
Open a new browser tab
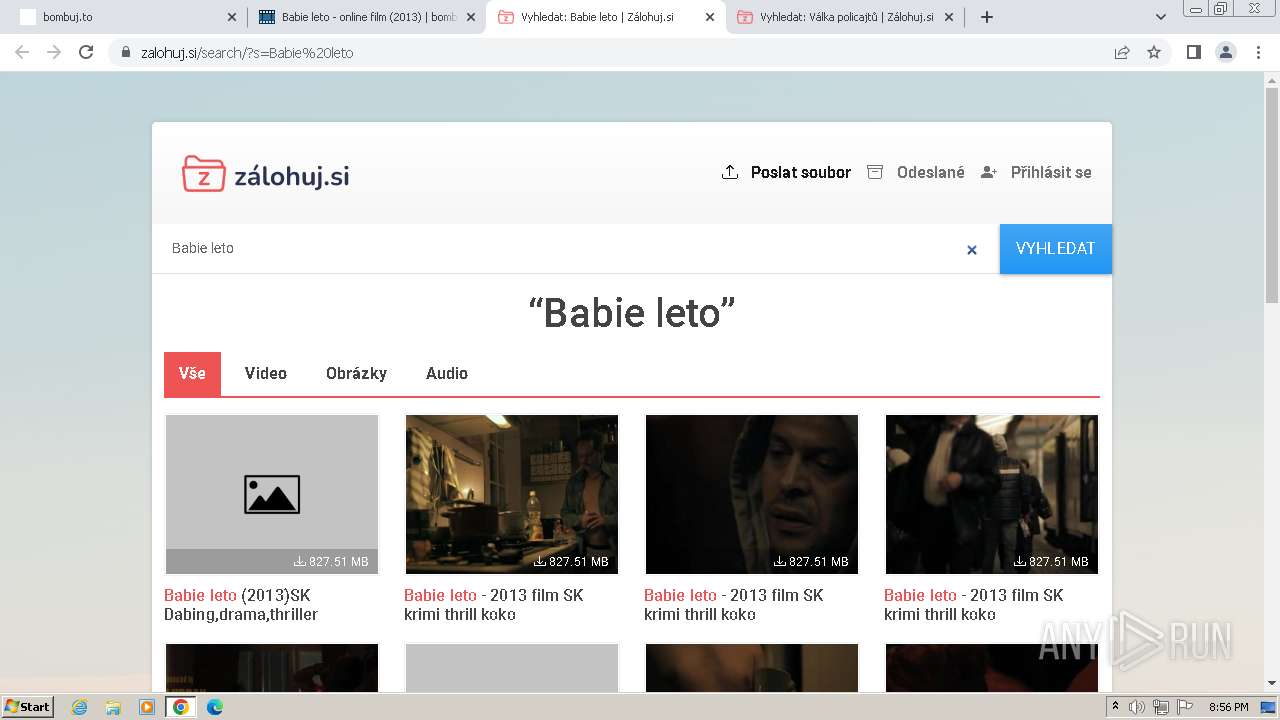tap(987, 17)
